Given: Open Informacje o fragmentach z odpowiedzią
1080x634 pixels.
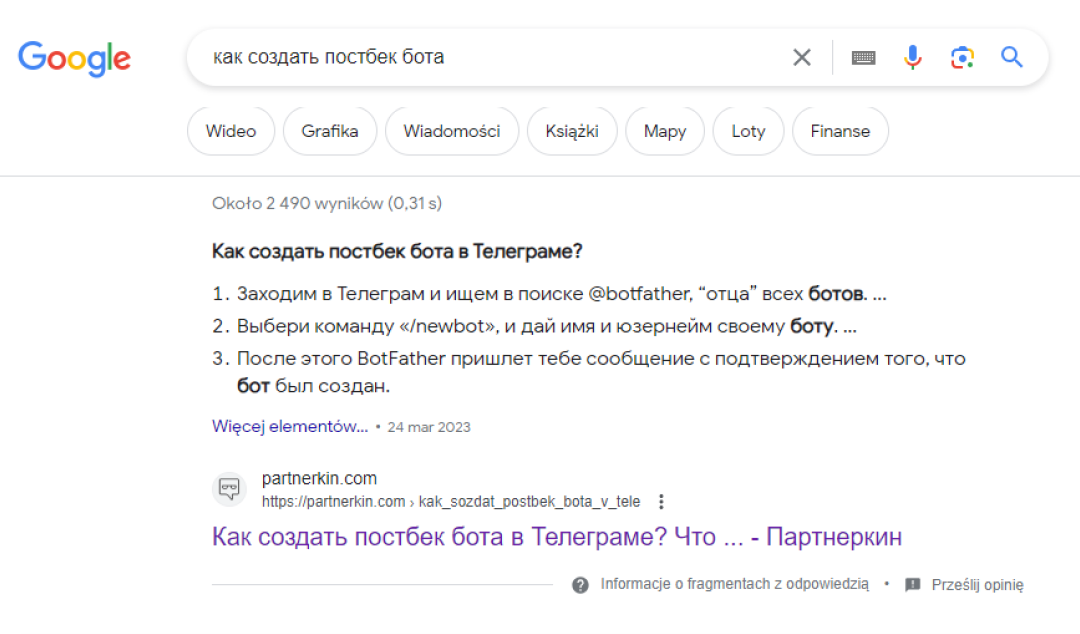Looking at the screenshot, I should click(x=734, y=584).
